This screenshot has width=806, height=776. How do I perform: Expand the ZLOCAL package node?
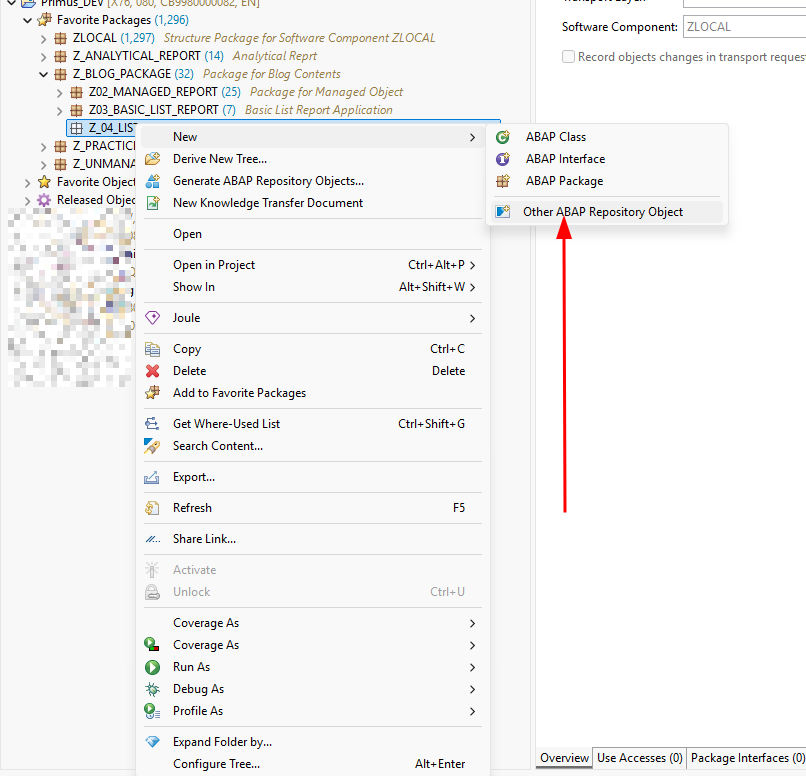click(44, 39)
